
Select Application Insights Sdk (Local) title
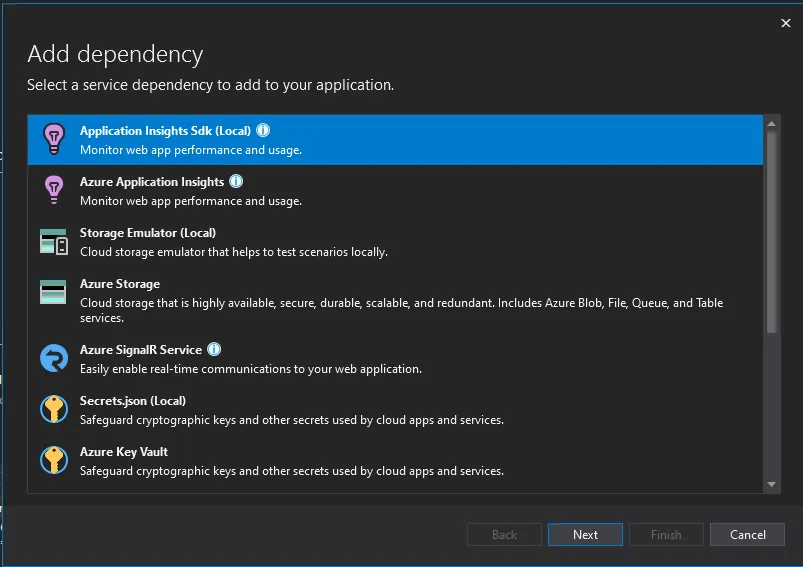[x=165, y=131]
